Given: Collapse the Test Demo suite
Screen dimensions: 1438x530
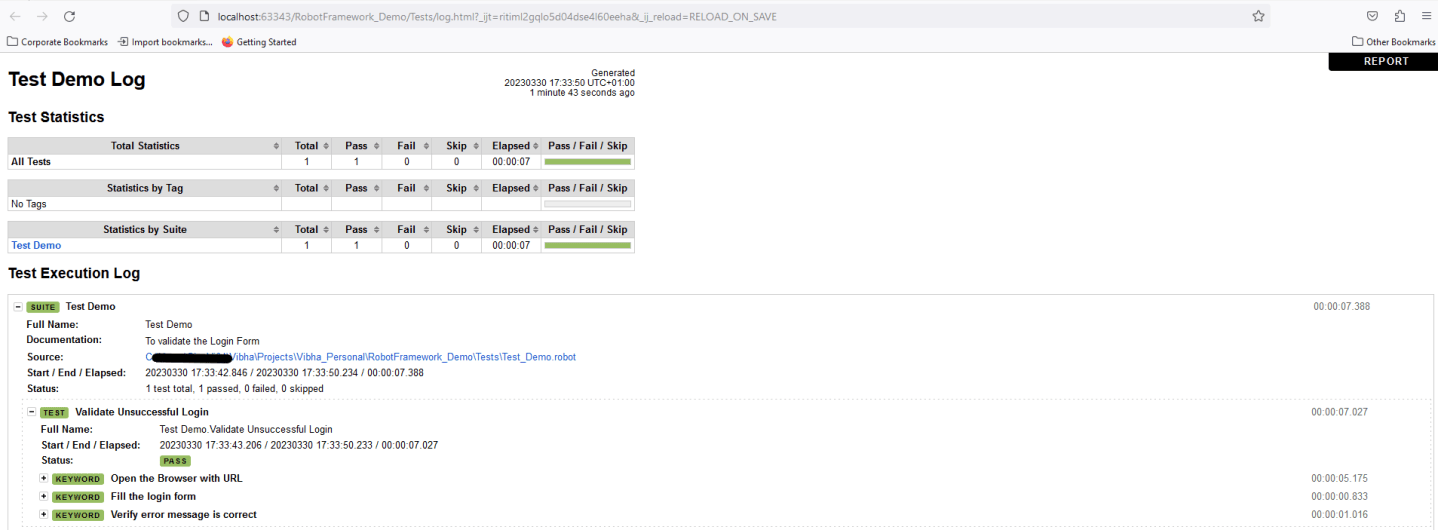Looking at the screenshot, I should click(18, 307).
